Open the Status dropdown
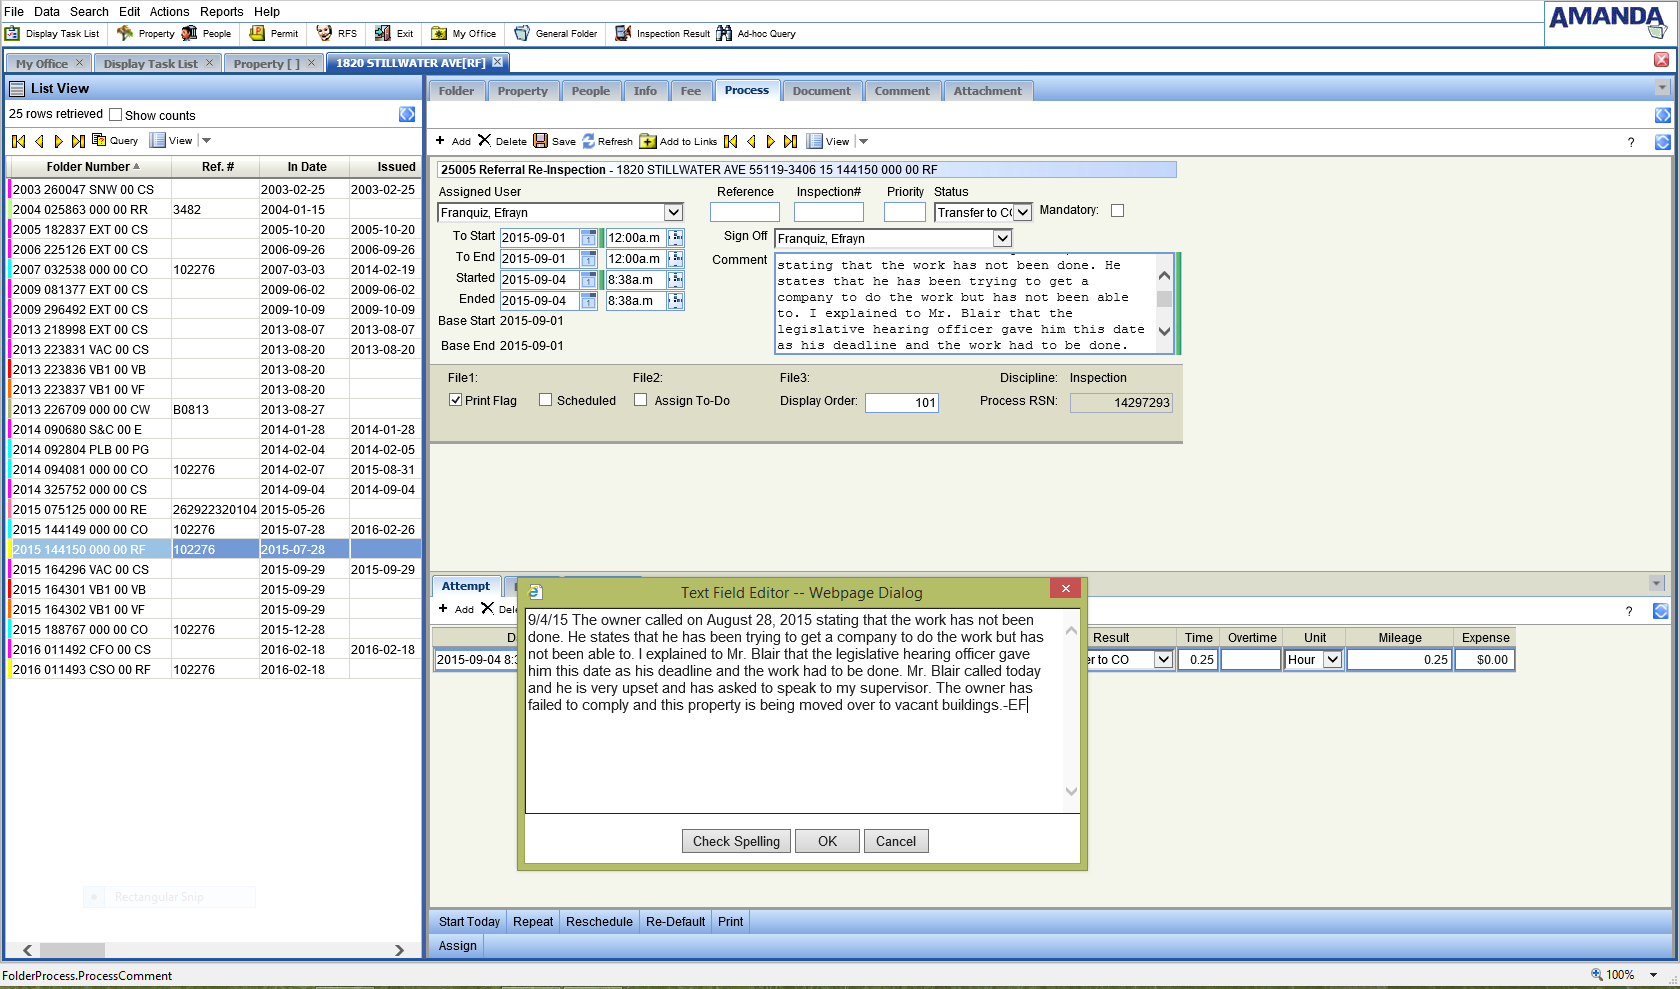 pos(1022,212)
